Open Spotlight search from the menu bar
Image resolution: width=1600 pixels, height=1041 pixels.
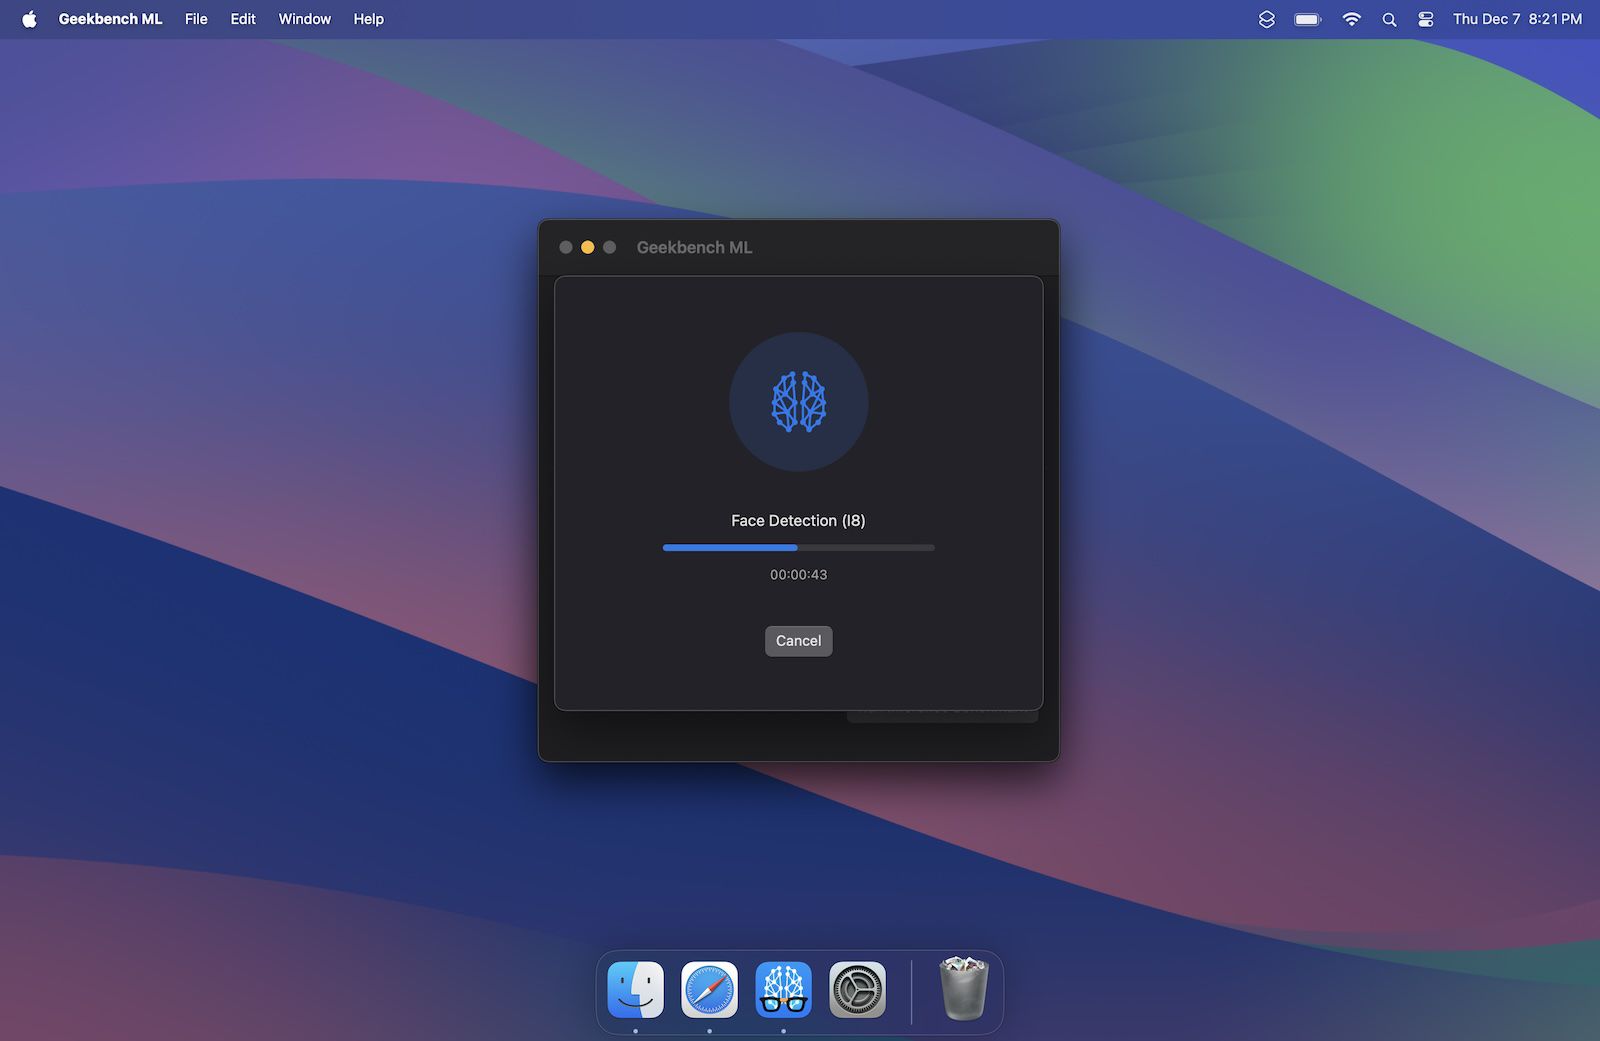coord(1389,19)
